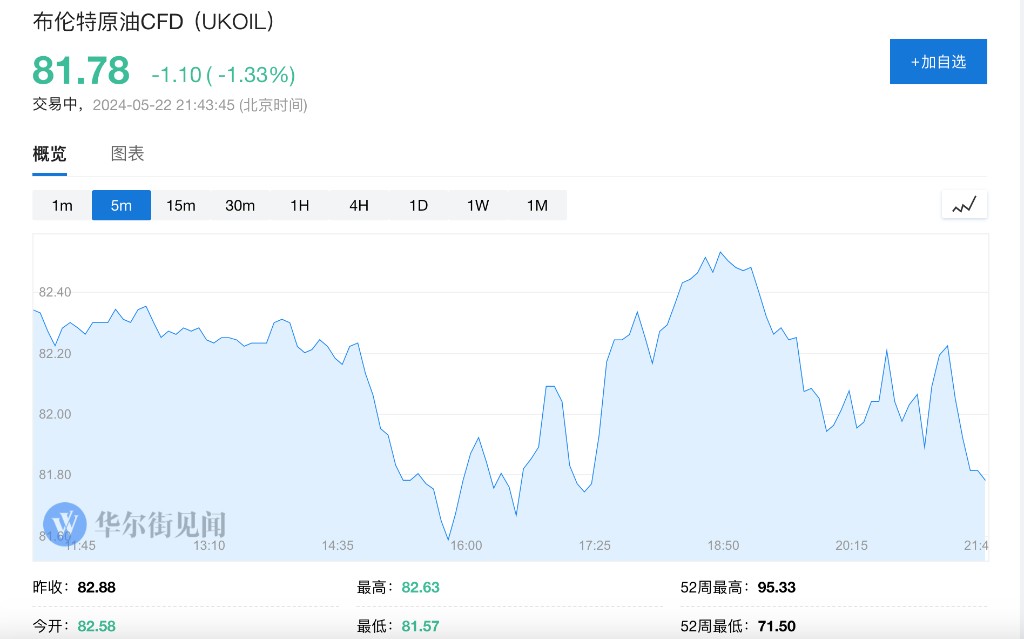Click the current price 81.78

coord(81,71)
